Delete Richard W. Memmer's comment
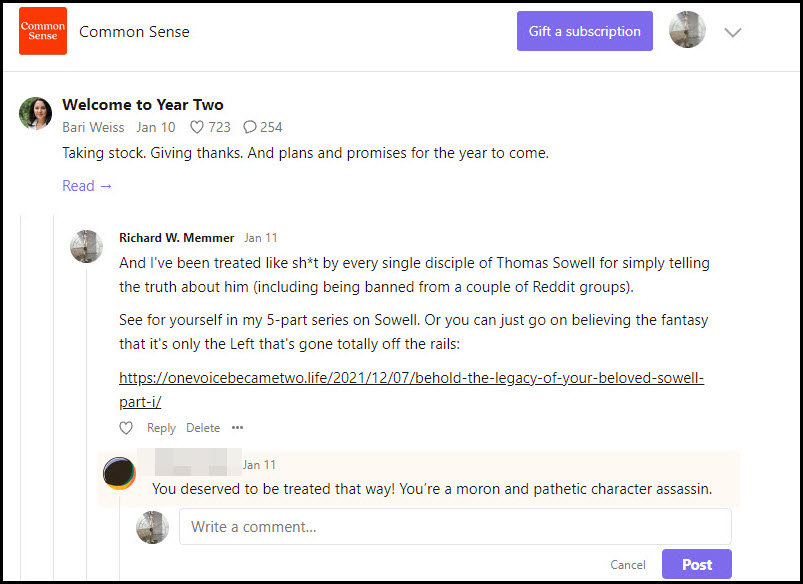The image size is (803, 584). point(203,428)
